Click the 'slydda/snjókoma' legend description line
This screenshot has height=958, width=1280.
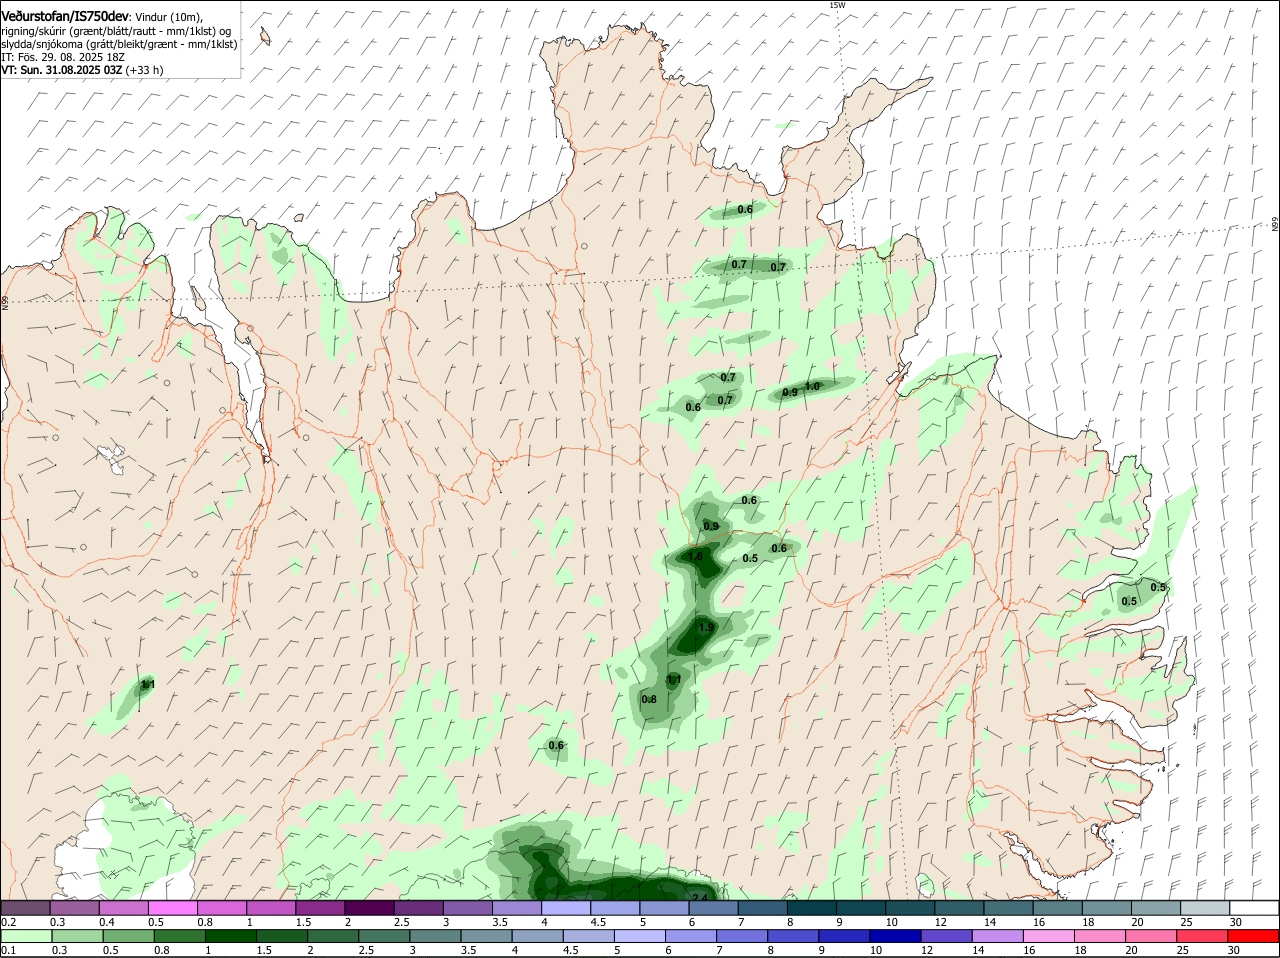coord(119,44)
